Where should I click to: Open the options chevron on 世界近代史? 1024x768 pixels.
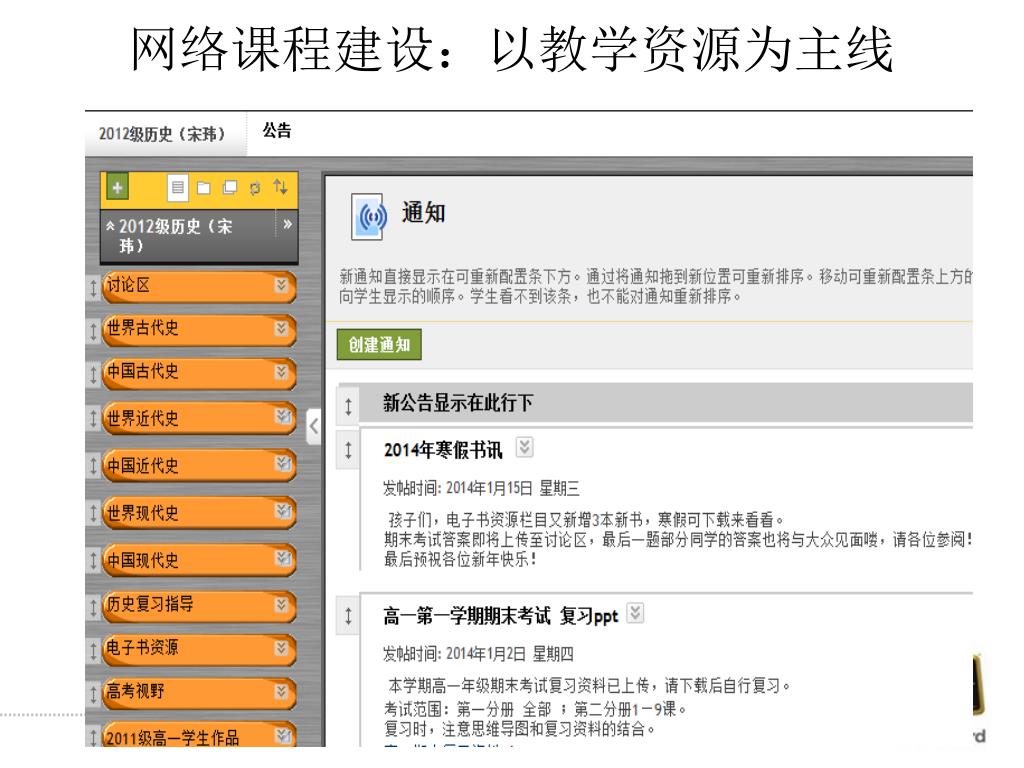[283, 415]
